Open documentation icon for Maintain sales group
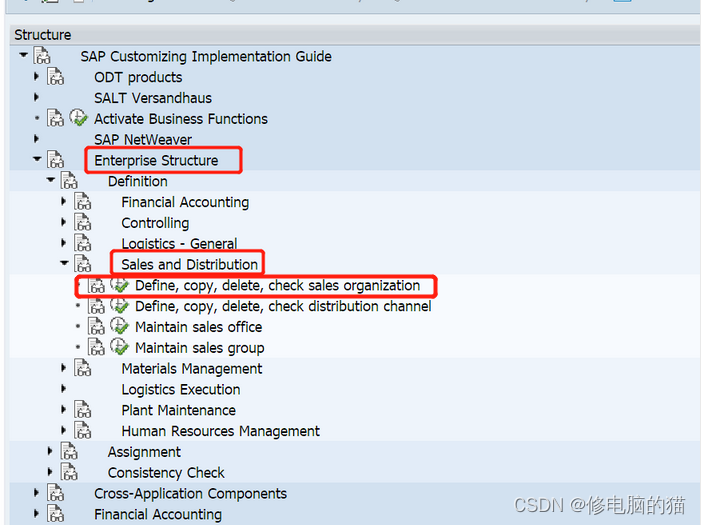701x525 pixels. [x=96, y=347]
